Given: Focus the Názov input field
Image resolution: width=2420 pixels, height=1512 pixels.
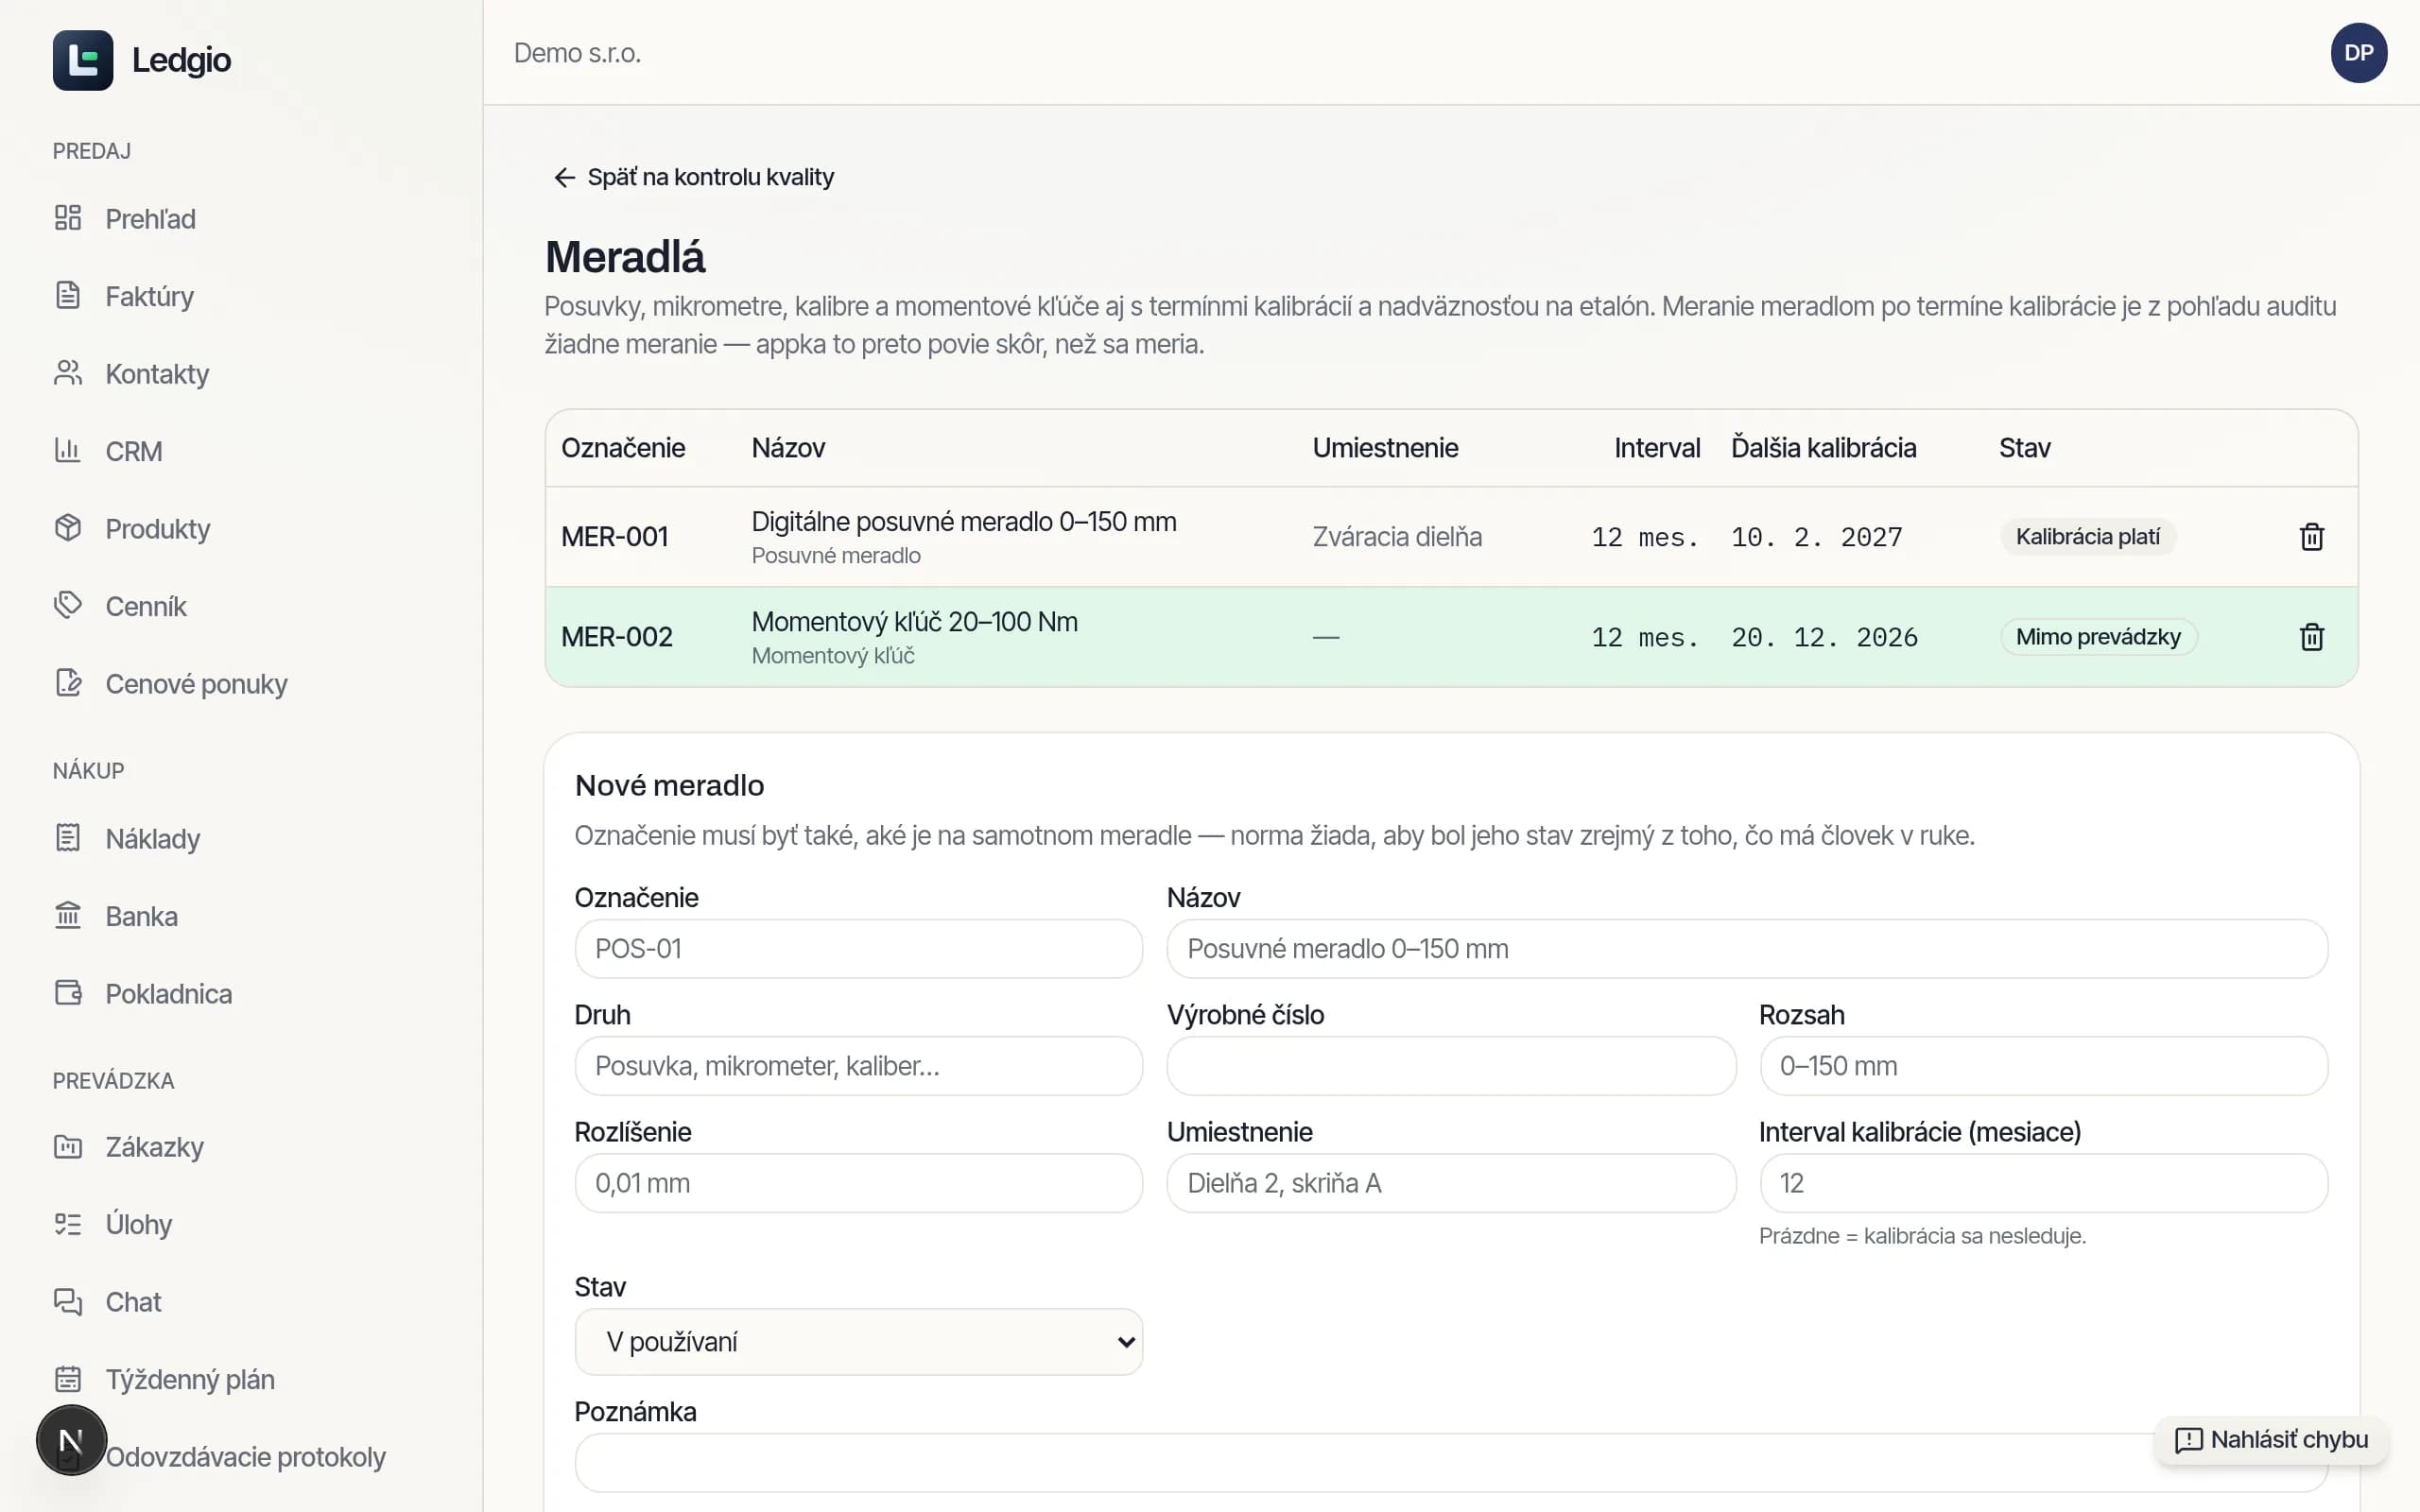Looking at the screenshot, I should 1747,949.
